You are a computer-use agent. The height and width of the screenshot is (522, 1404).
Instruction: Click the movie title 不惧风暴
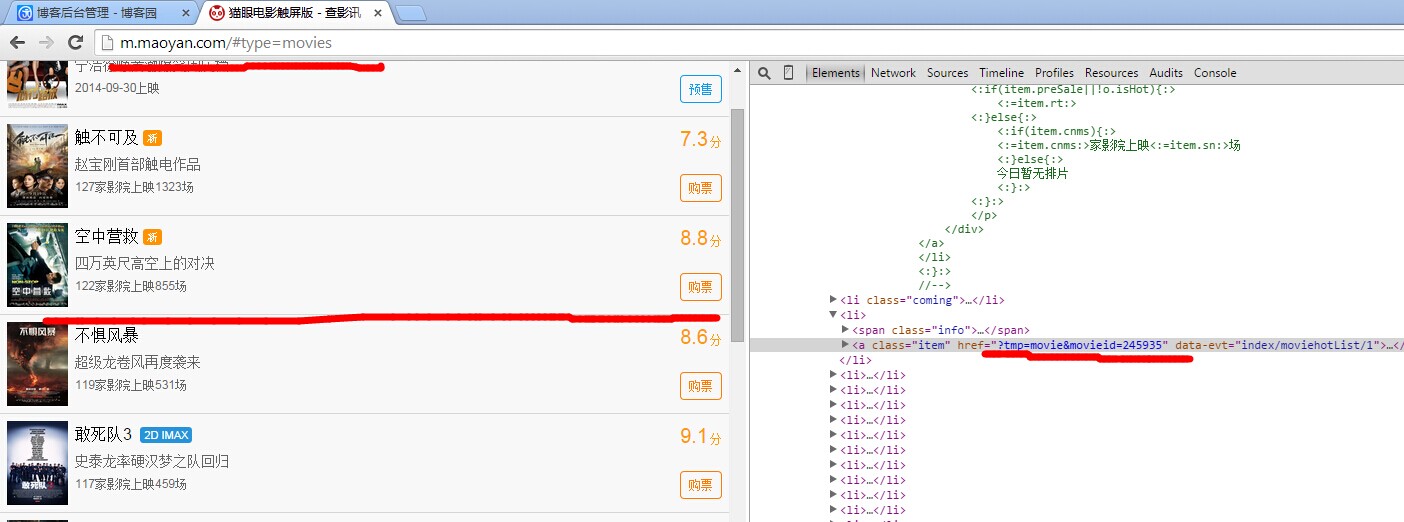[106, 336]
